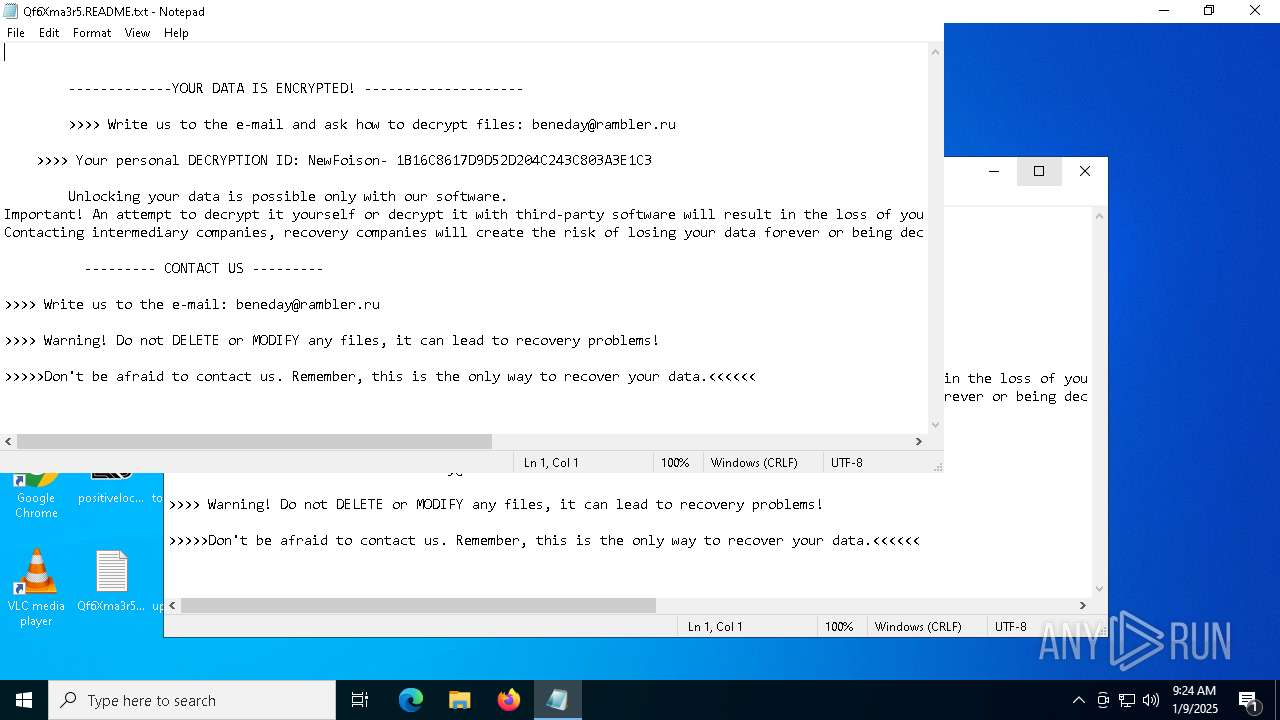Click back Notepad 'Windows (CRLF)' status
Image resolution: width=1280 pixels, height=720 pixels.
918,626
